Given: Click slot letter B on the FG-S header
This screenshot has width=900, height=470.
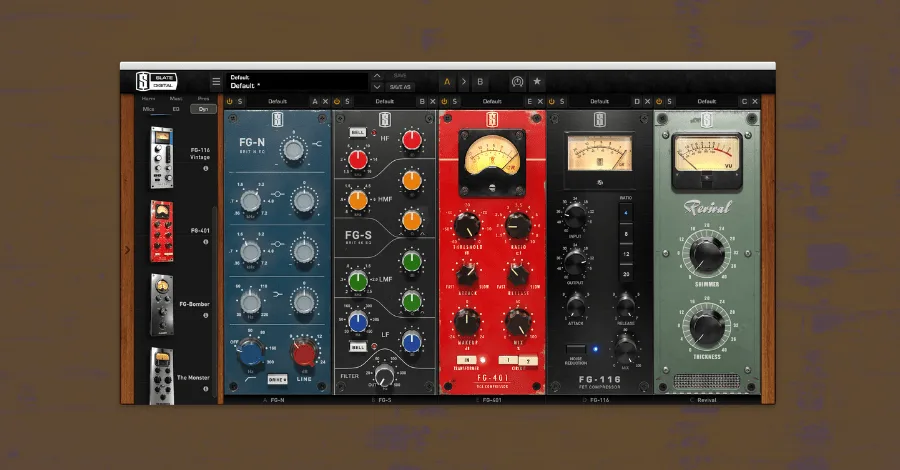Looking at the screenshot, I should [x=422, y=102].
